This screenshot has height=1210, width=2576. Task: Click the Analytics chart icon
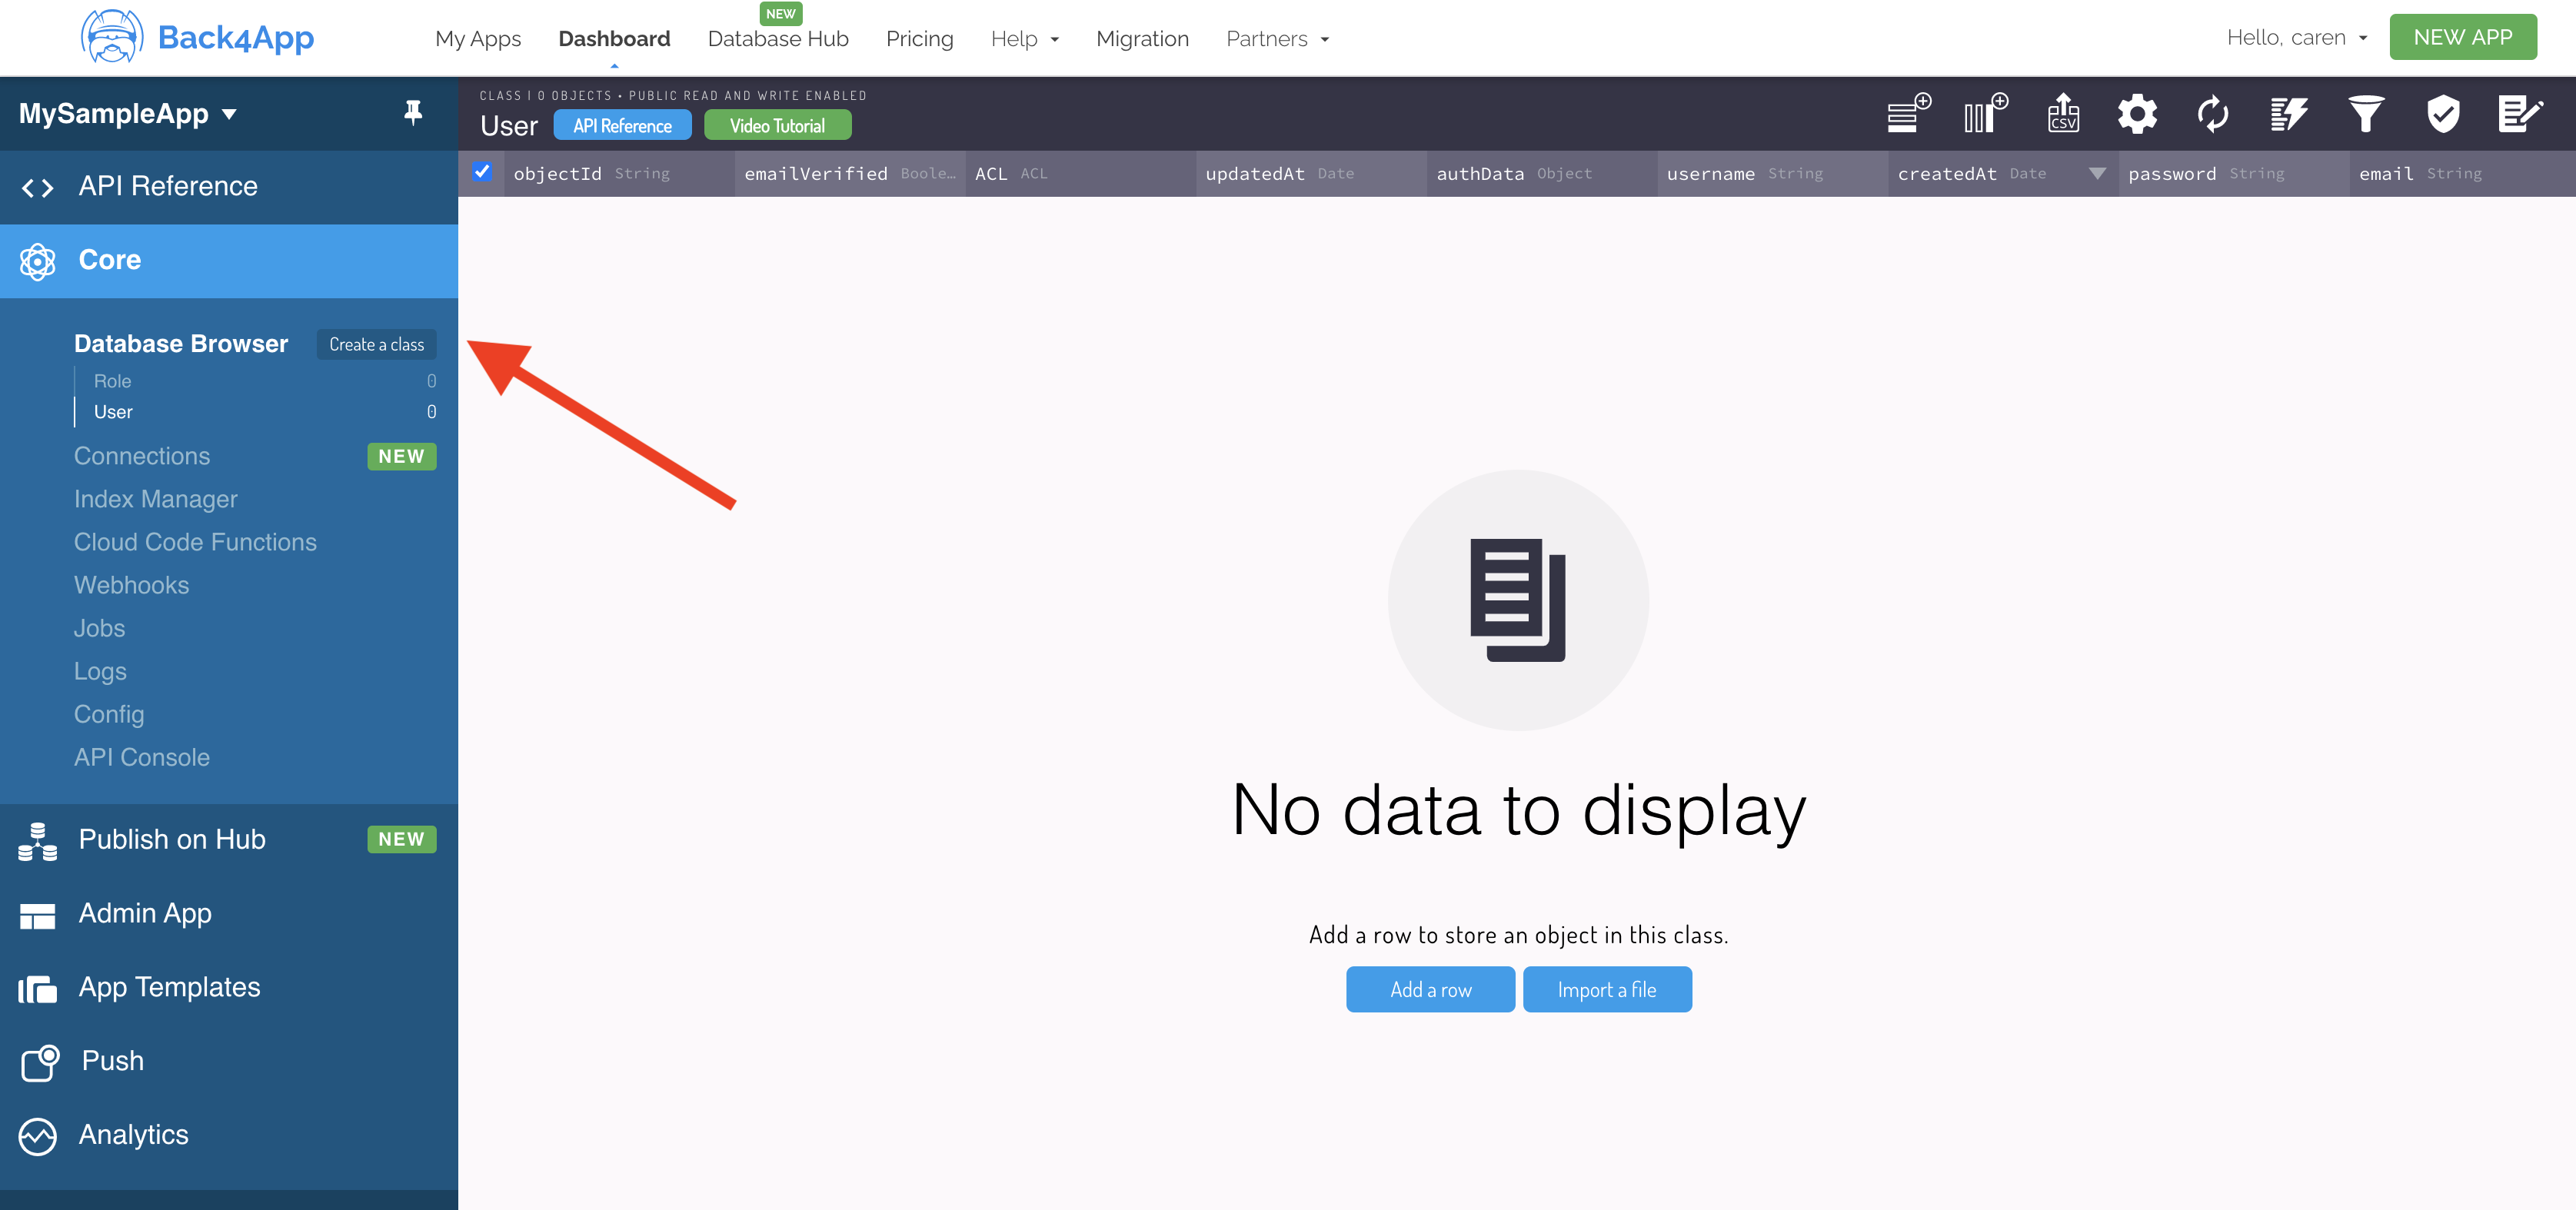tap(38, 1136)
